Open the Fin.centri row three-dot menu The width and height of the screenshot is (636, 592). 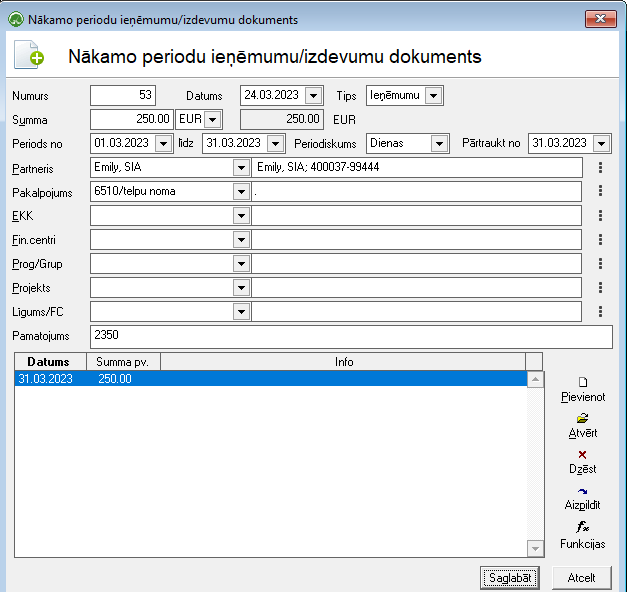600,240
